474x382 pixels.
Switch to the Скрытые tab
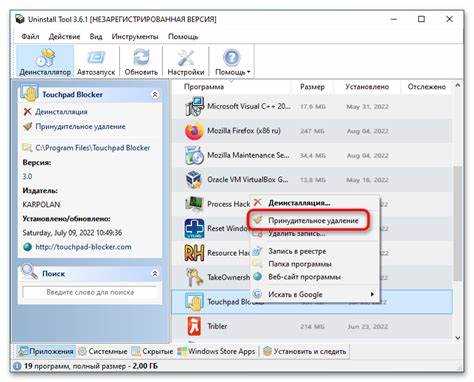coord(153,351)
